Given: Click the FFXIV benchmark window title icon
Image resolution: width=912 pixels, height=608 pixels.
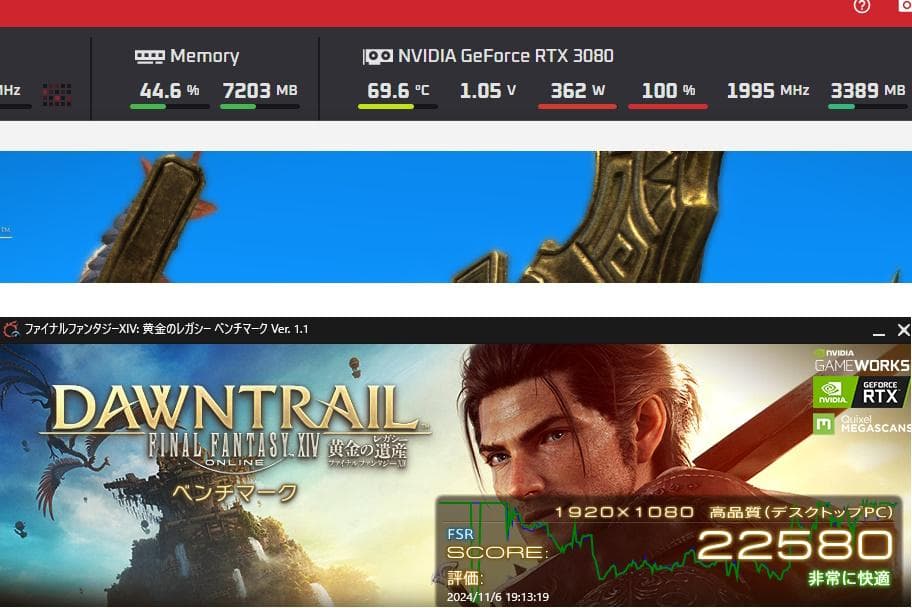Looking at the screenshot, I should click(11, 330).
